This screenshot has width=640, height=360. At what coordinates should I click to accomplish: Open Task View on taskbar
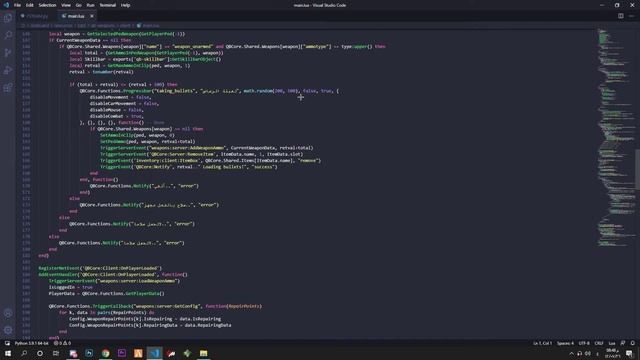tap(56, 353)
